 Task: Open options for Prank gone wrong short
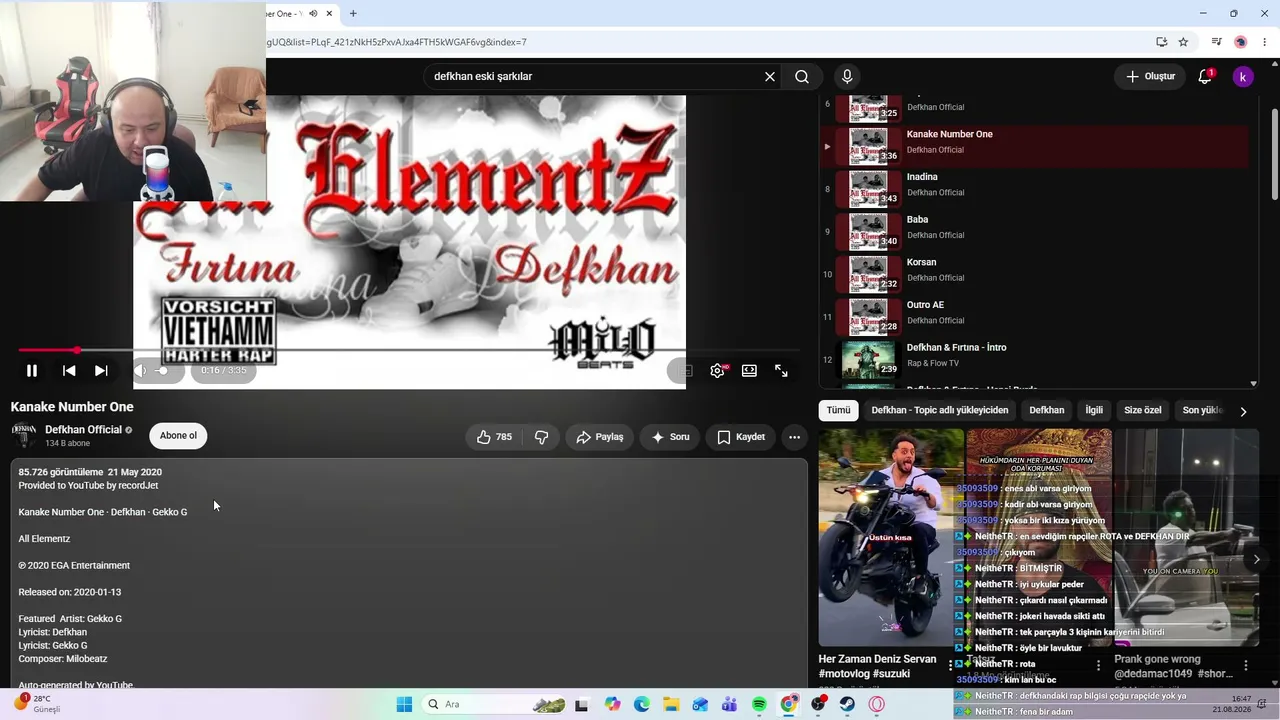(1246, 665)
